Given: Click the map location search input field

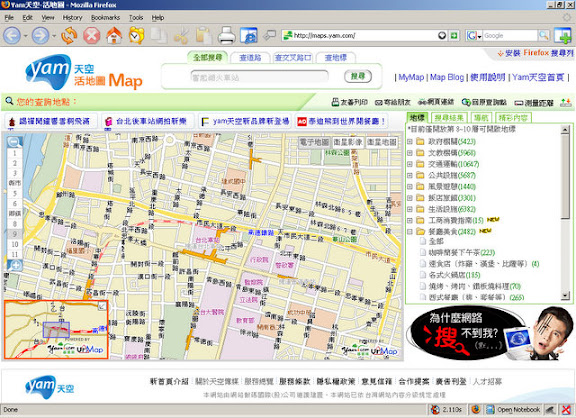Looking at the screenshot, I should pos(259,77).
